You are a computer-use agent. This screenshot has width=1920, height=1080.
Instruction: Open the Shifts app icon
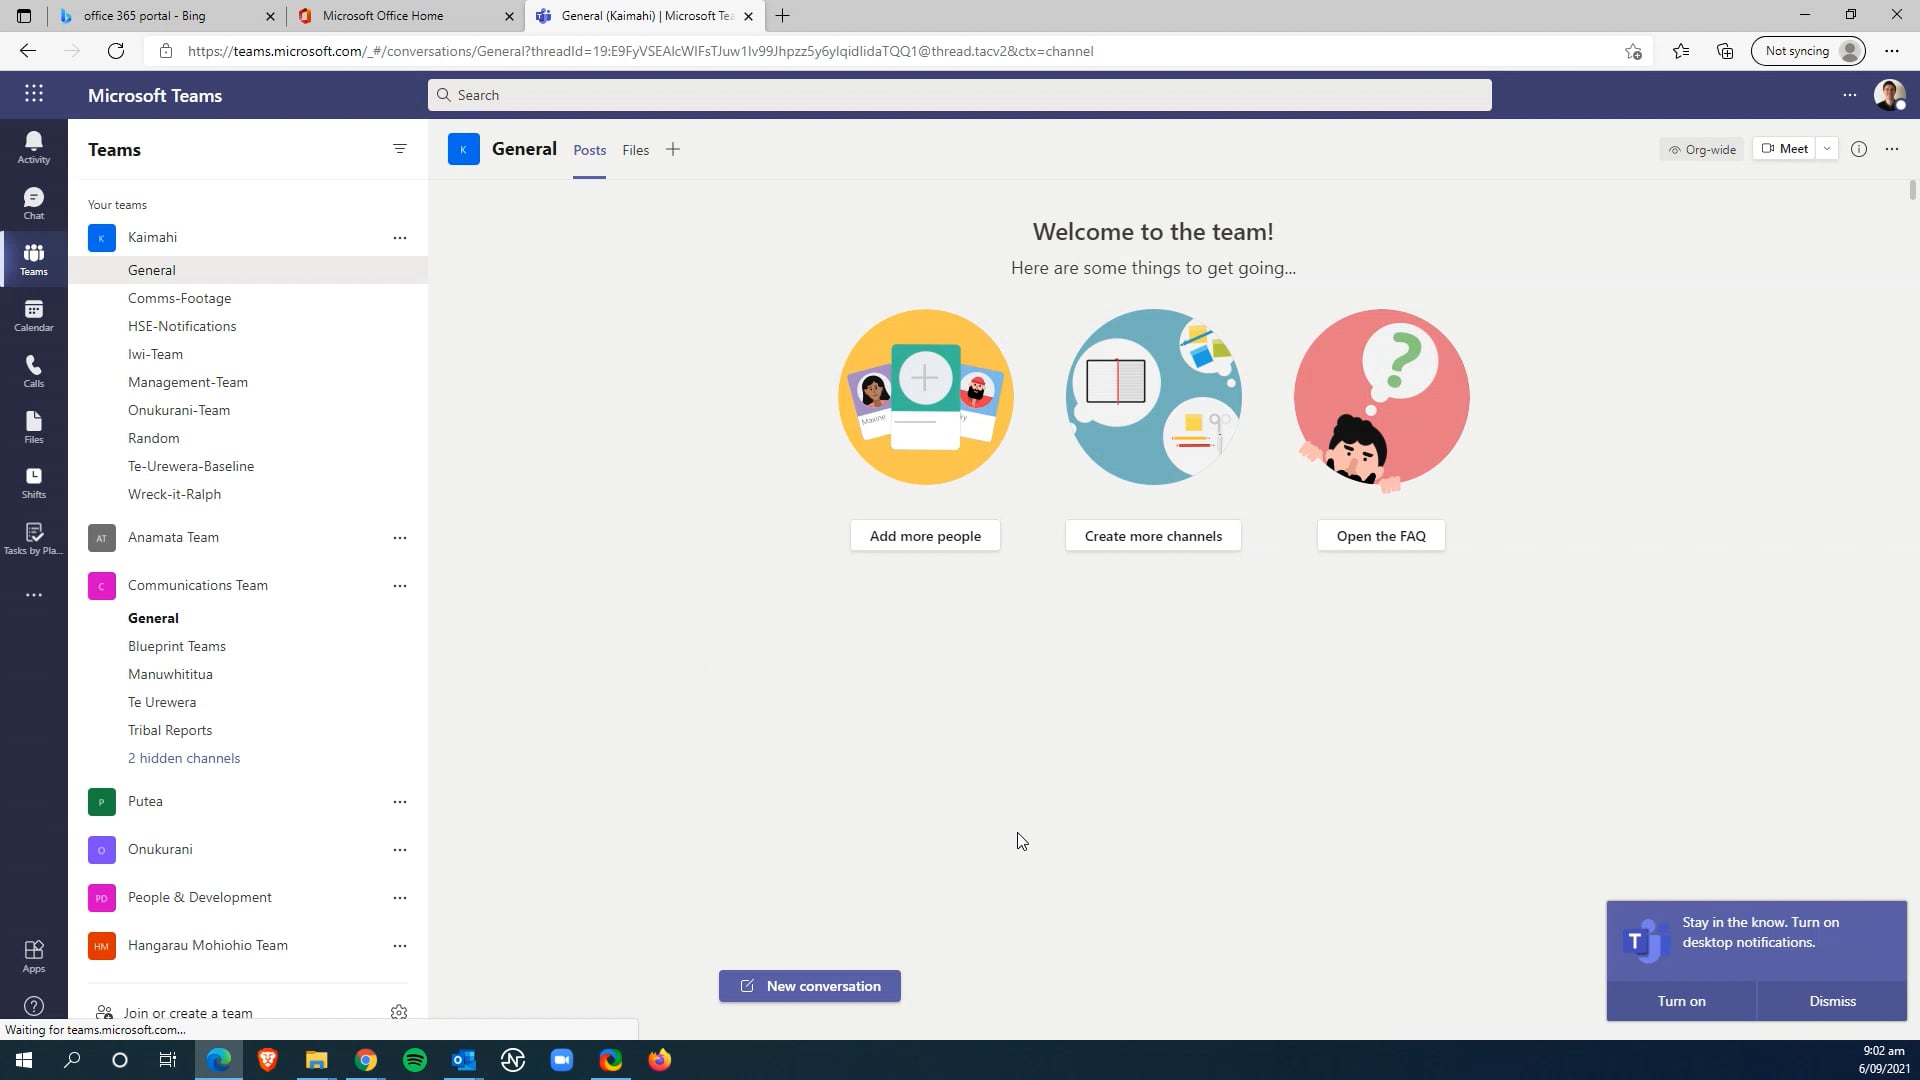click(33, 481)
